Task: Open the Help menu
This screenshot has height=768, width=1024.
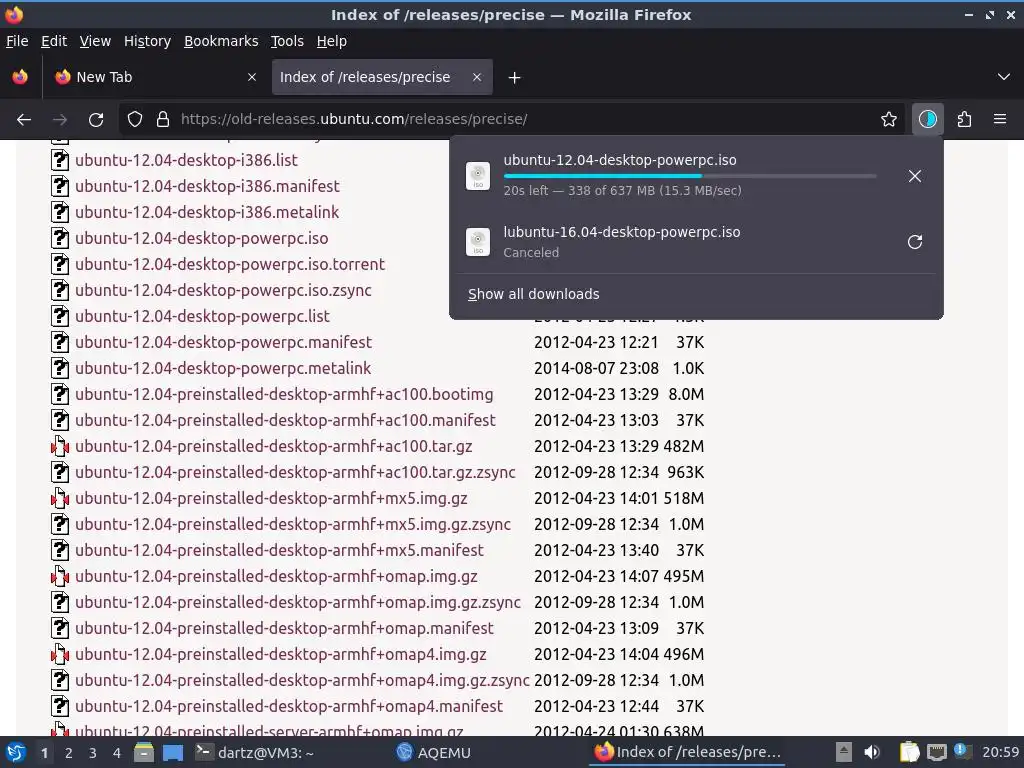Action: 332,41
